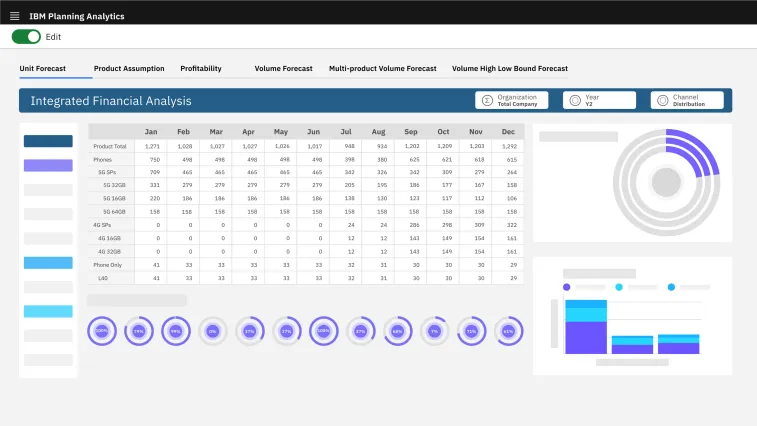Image resolution: width=757 pixels, height=426 pixels.
Task: Click the circle icon beside Channel
Action: (661, 100)
